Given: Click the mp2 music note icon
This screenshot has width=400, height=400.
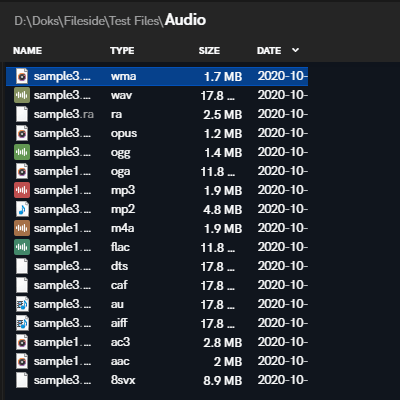Looking at the screenshot, I should click(22, 209).
